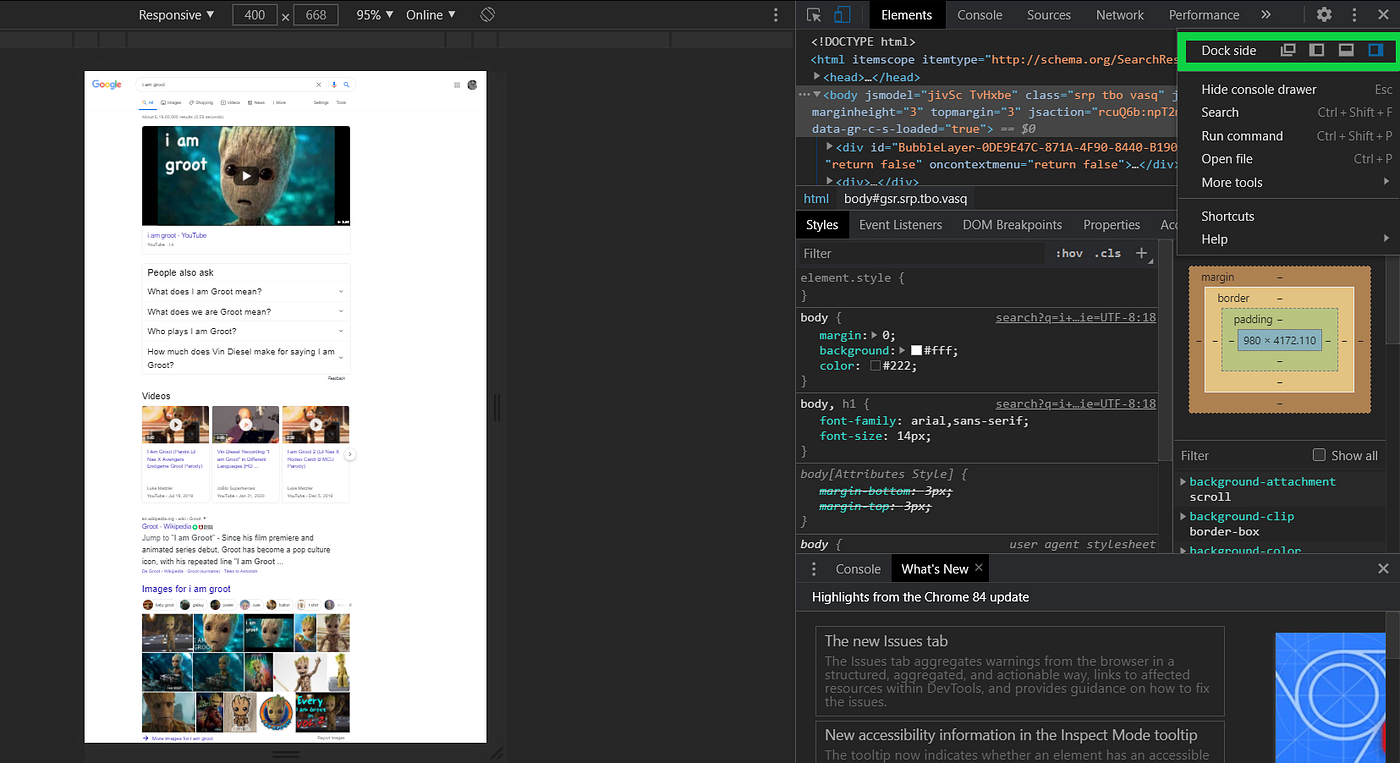Click the #222 color swatch
The image size is (1400, 763).
[875, 366]
